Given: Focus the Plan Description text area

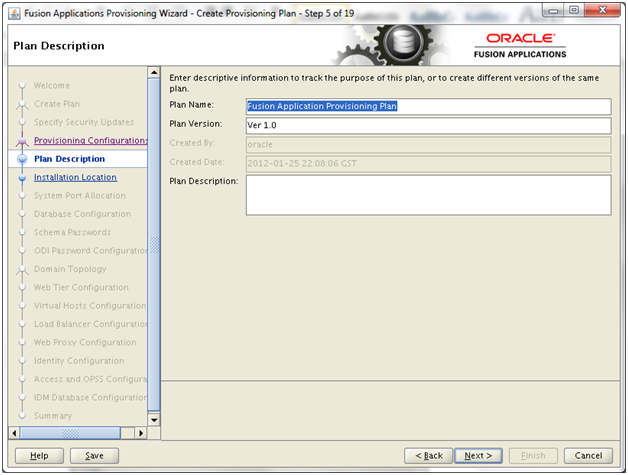Looking at the screenshot, I should point(429,195).
